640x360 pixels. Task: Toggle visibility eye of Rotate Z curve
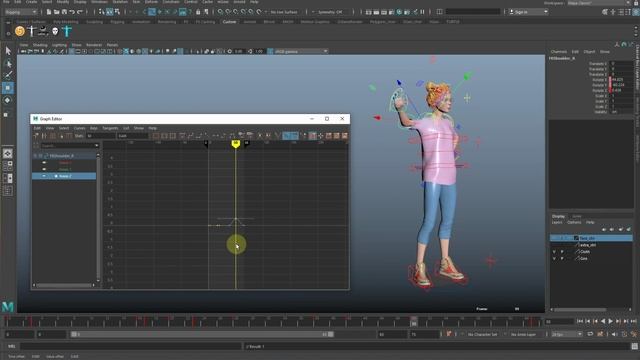[x=44, y=176]
